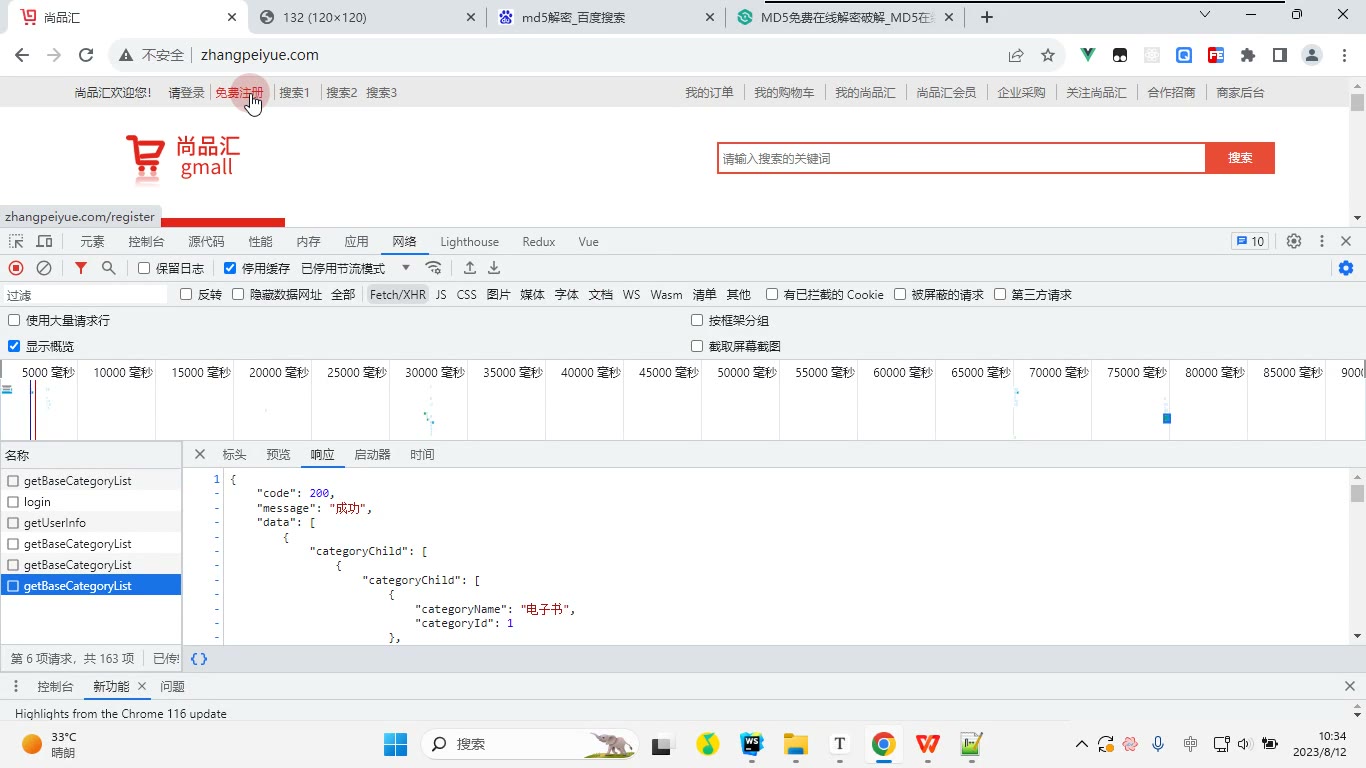Open the Lighthouse DevTools tab

click(469, 242)
